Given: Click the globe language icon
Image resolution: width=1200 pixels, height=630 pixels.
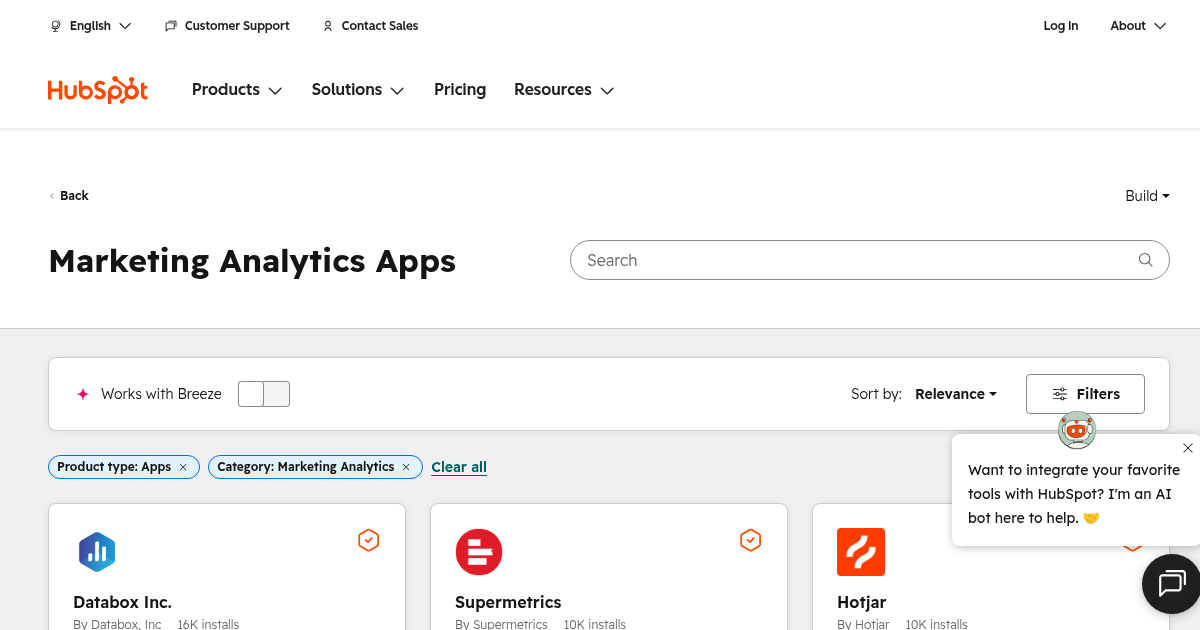Looking at the screenshot, I should (x=56, y=26).
